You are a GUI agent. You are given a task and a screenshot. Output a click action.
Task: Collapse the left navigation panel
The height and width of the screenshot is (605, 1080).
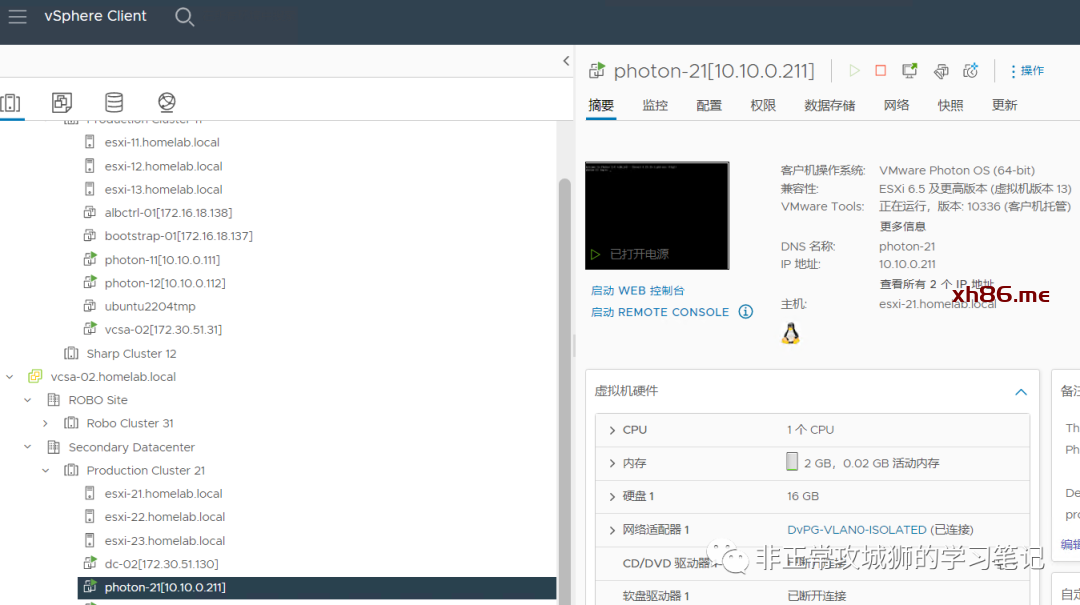pyautogui.click(x=566, y=62)
